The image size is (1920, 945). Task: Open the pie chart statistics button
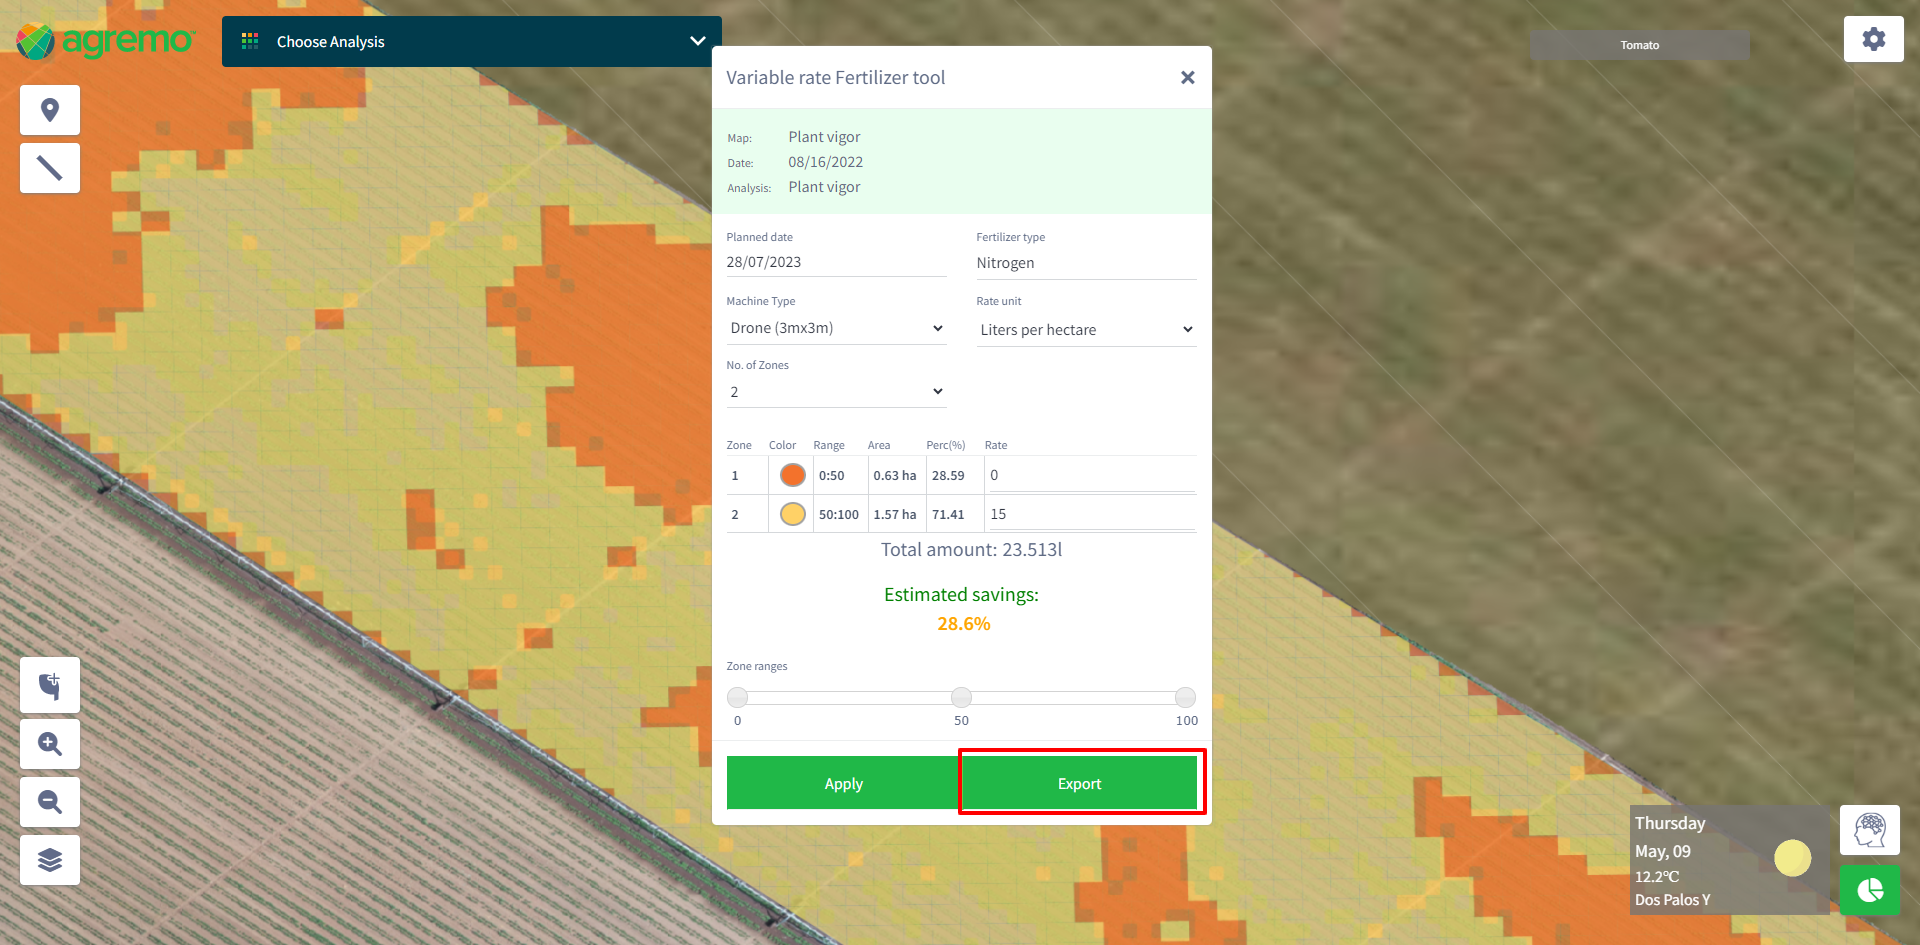(x=1869, y=889)
